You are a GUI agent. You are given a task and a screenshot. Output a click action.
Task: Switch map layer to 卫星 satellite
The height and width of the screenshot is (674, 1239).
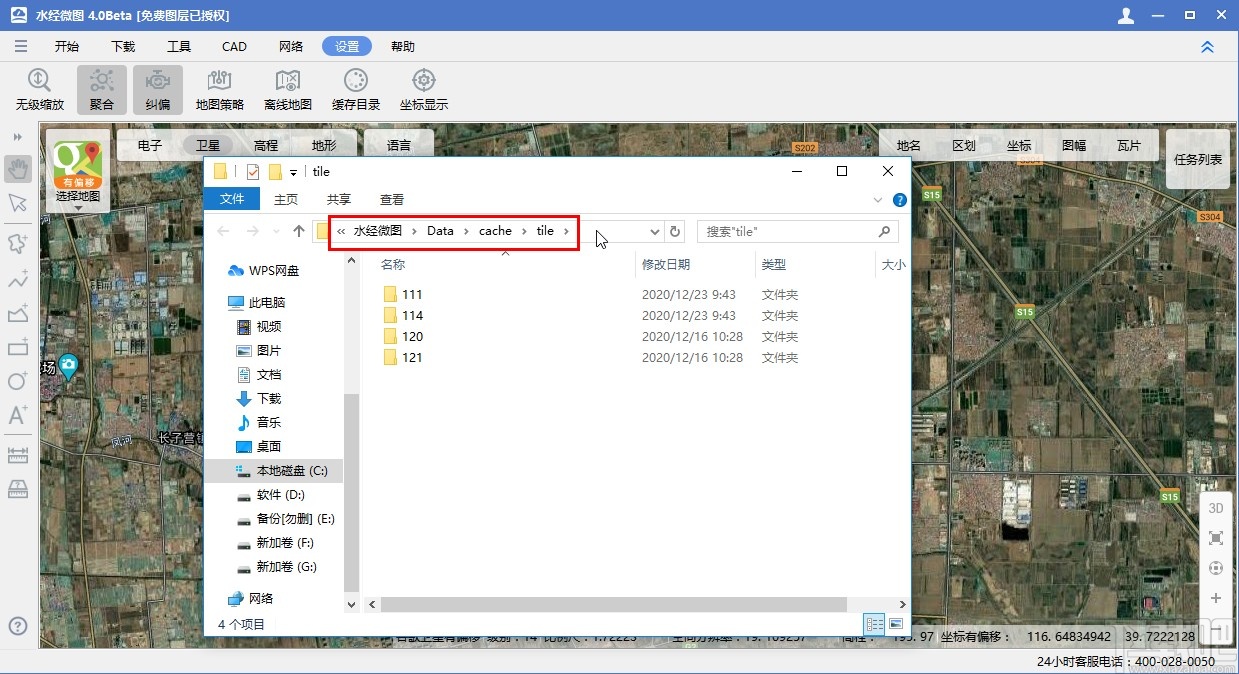pyautogui.click(x=207, y=145)
